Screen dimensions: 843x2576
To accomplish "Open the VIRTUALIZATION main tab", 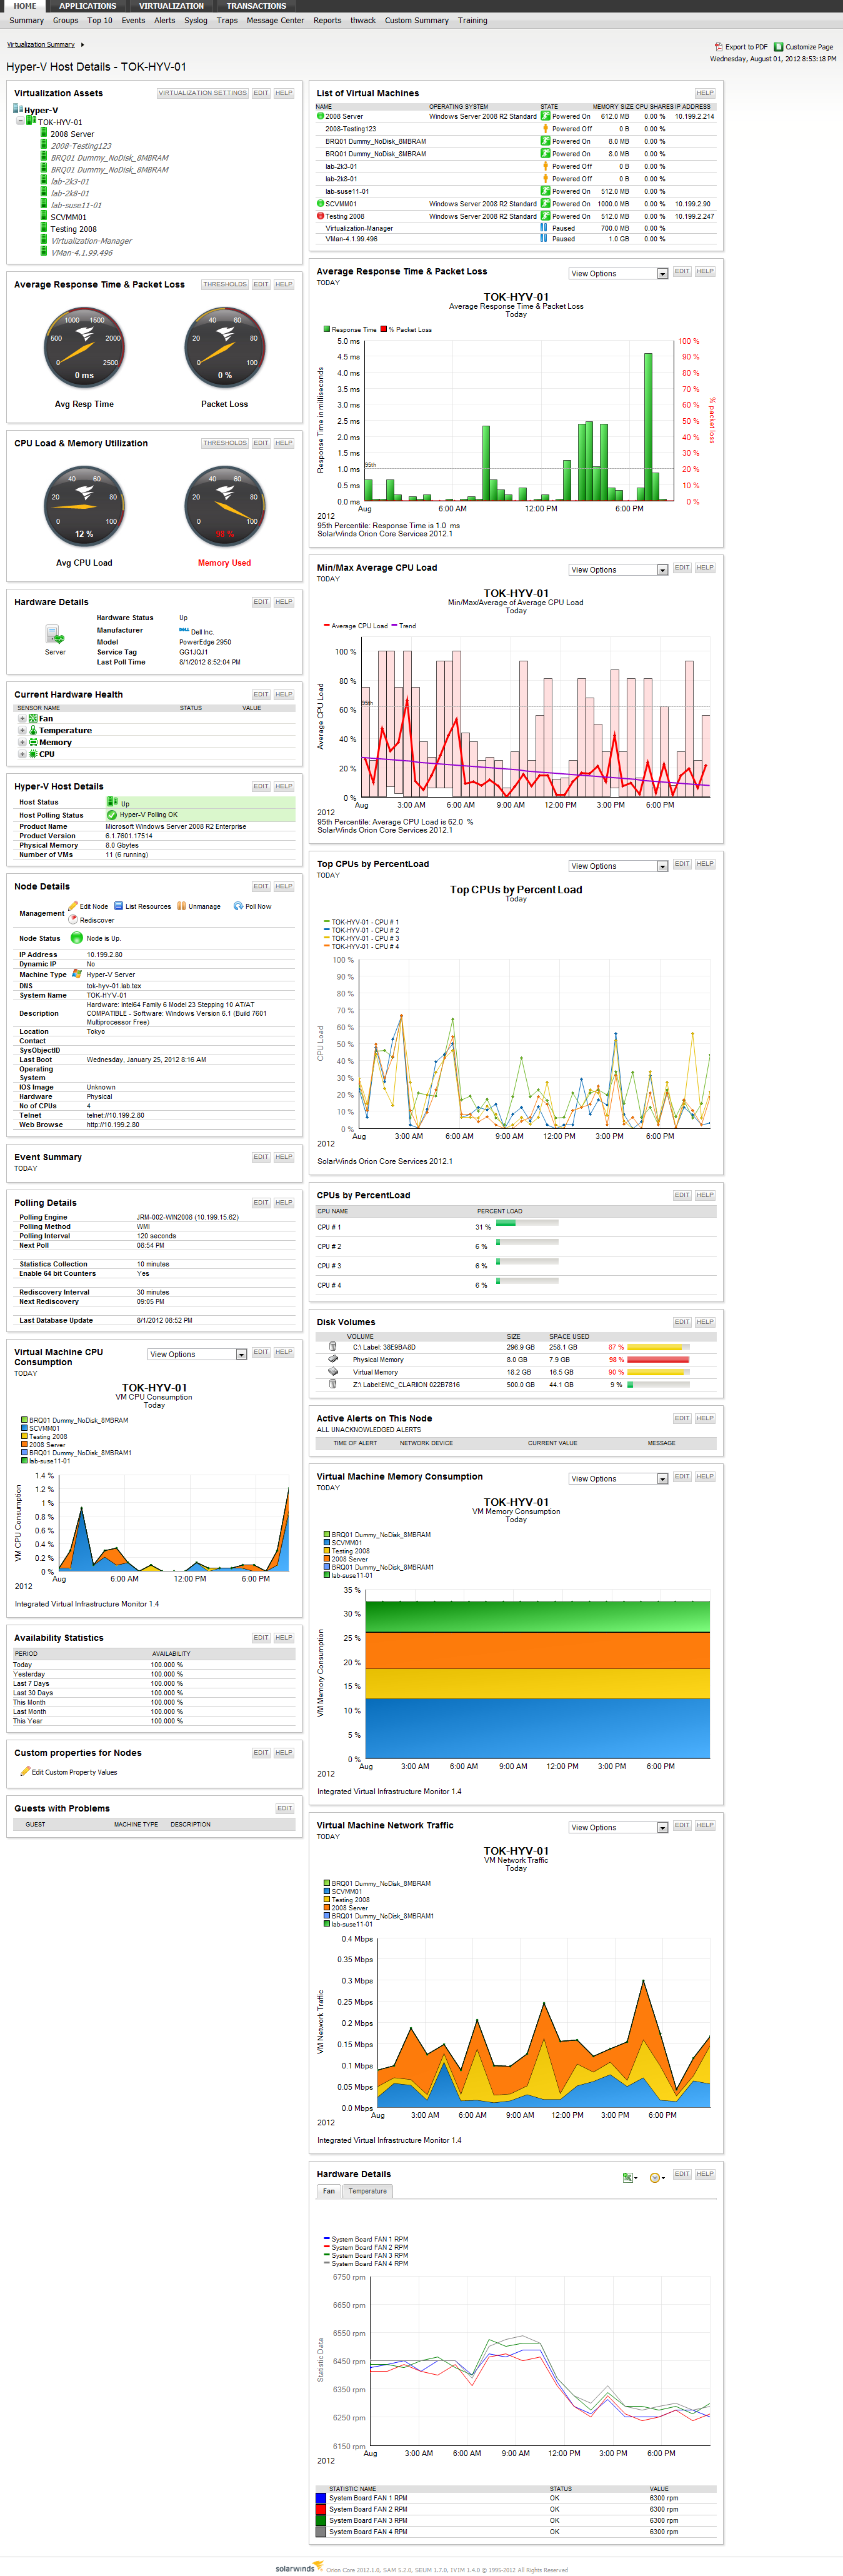I will point(171,6).
